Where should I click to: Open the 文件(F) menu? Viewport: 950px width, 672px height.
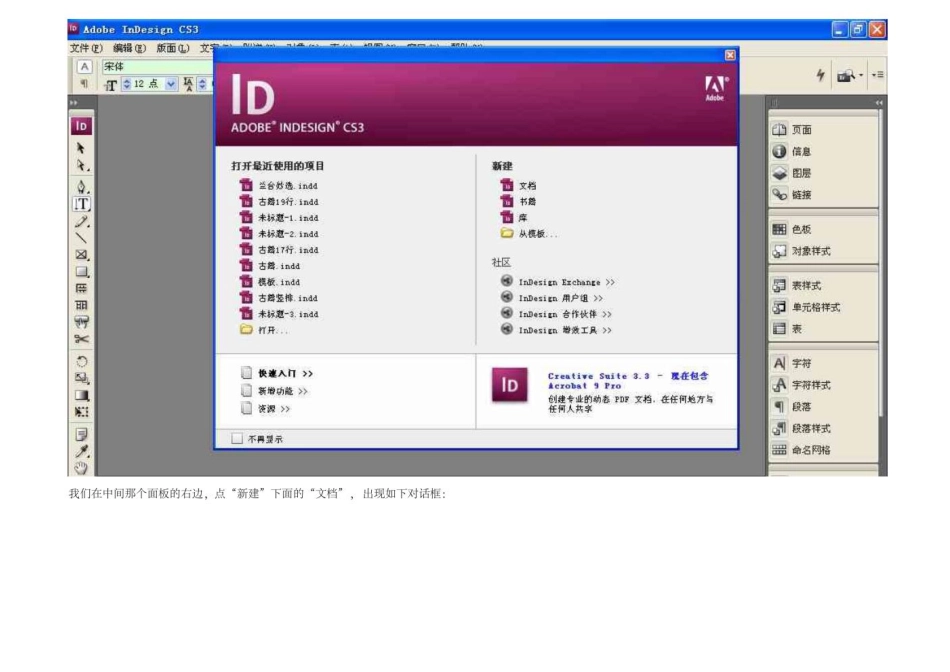pyautogui.click(x=85, y=48)
